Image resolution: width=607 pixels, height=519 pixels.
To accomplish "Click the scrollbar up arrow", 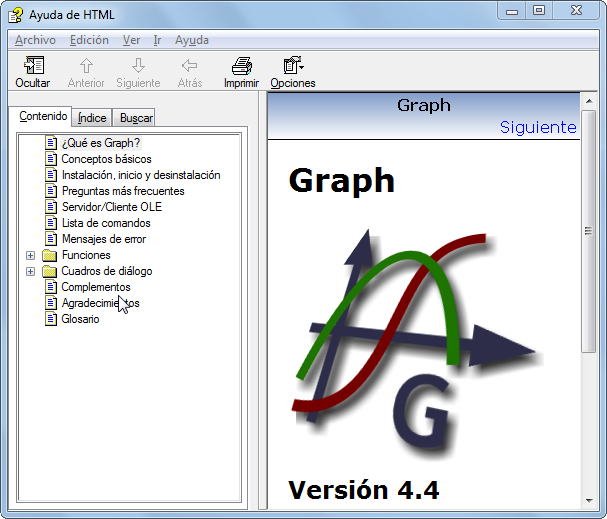I will (x=589, y=101).
